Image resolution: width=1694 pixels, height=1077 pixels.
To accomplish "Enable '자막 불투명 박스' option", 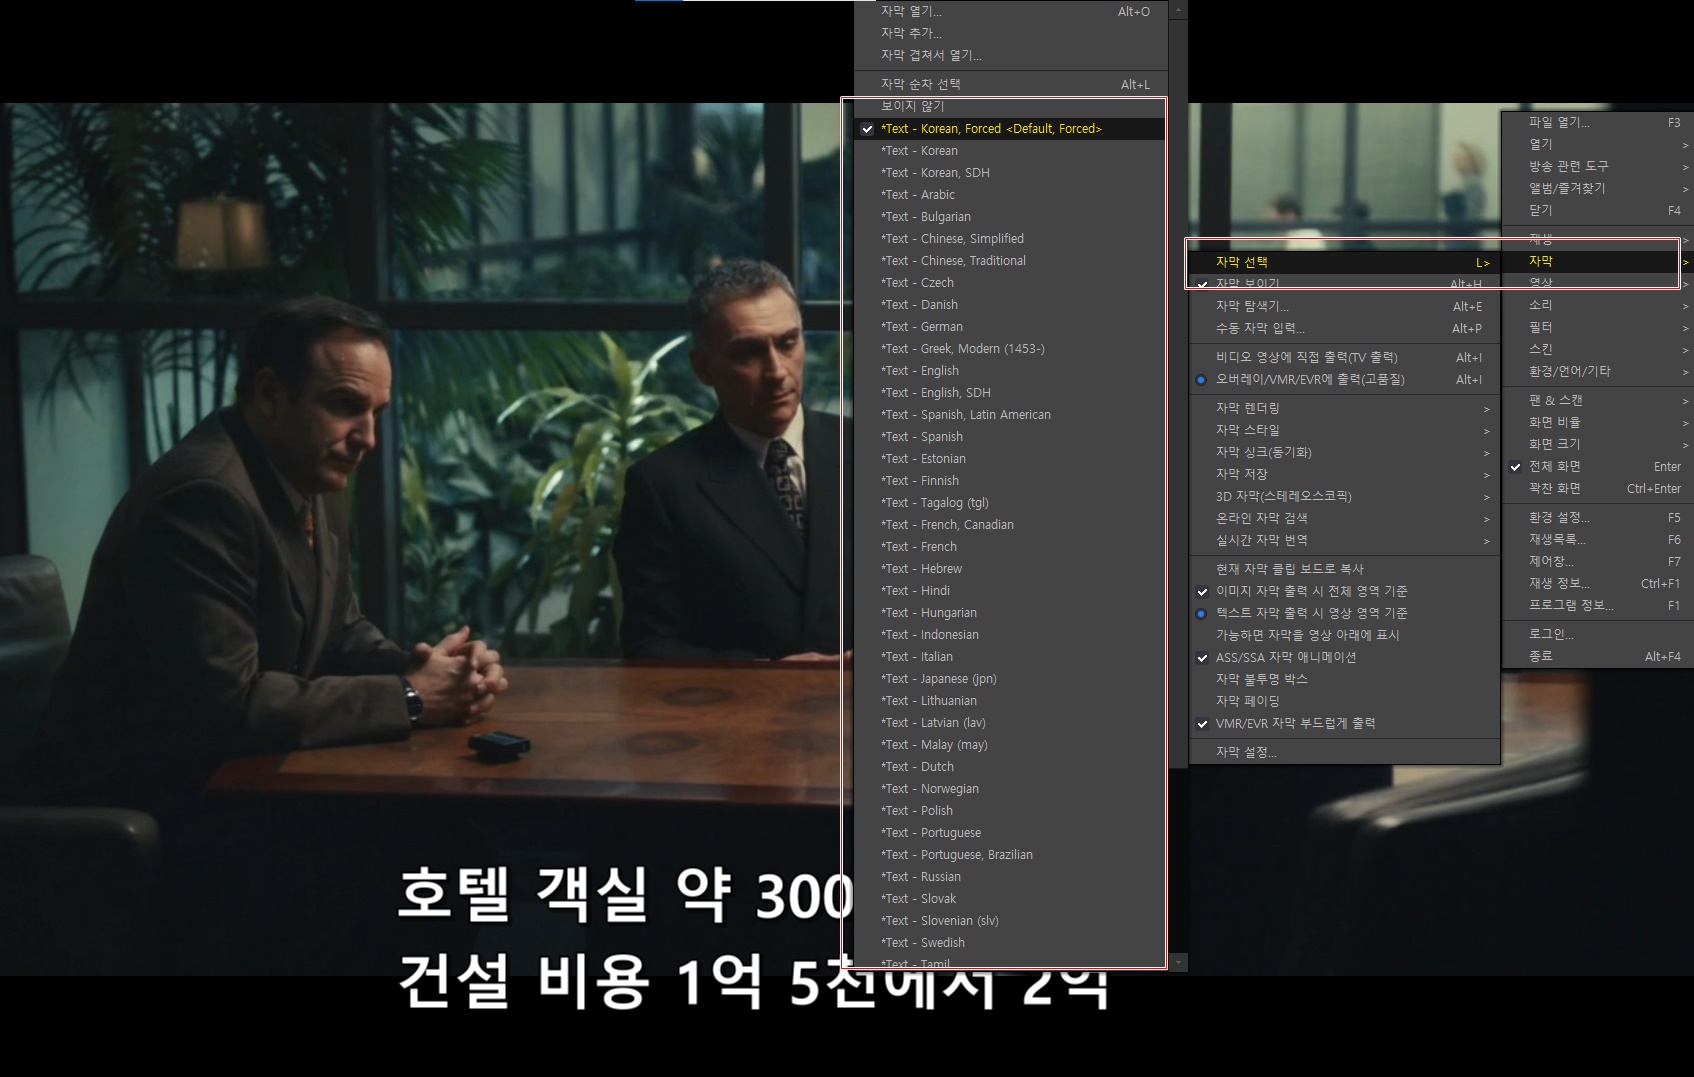I will click(1344, 679).
